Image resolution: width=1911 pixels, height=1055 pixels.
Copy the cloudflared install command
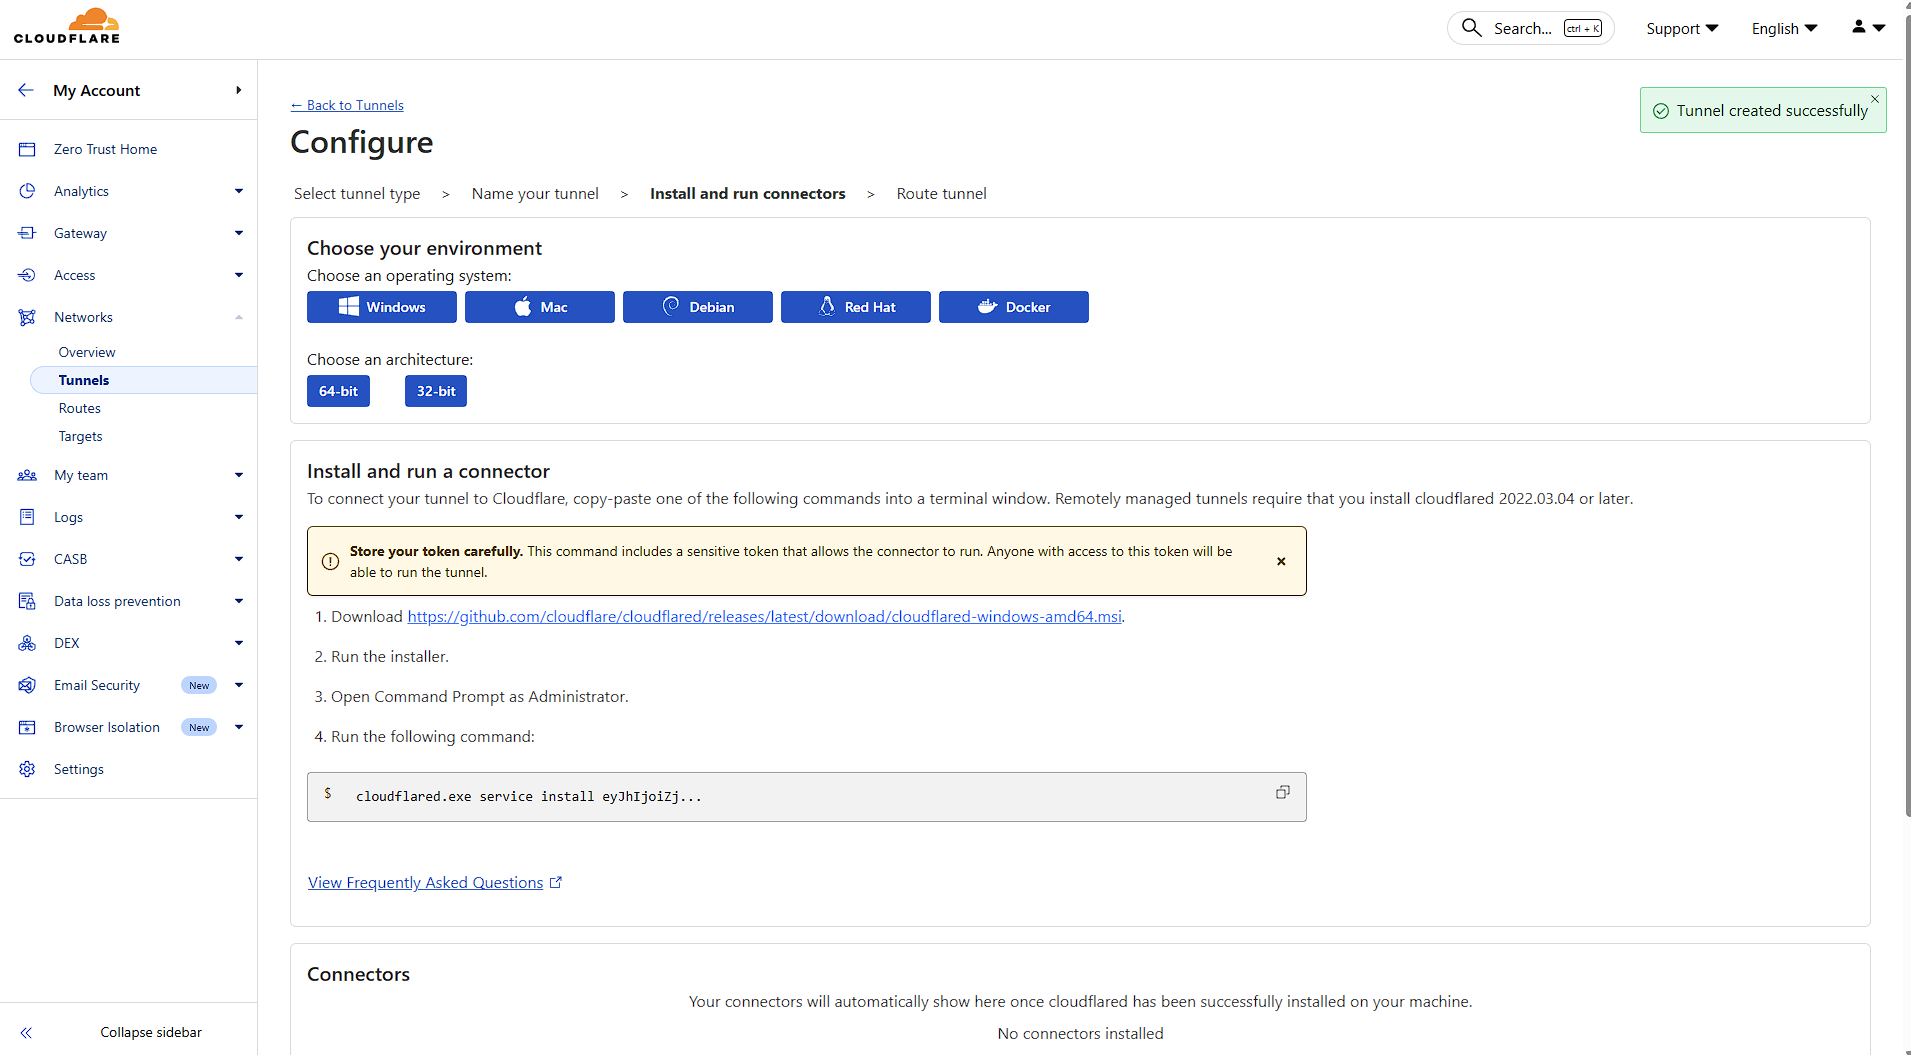[1282, 792]
